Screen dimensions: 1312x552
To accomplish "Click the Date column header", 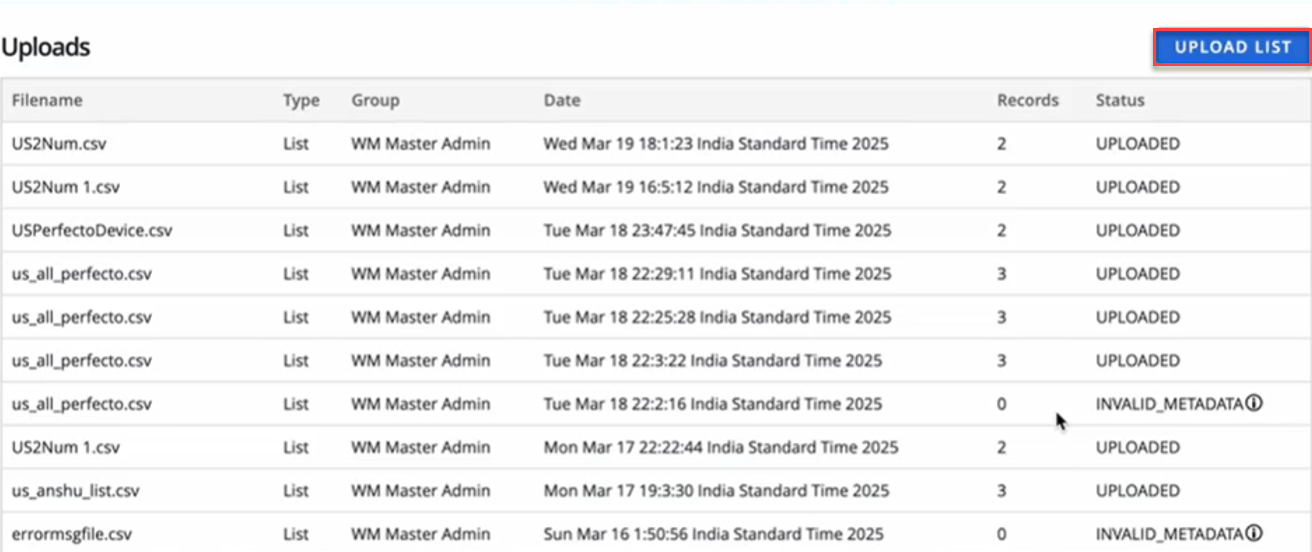I will pos(562,100).
